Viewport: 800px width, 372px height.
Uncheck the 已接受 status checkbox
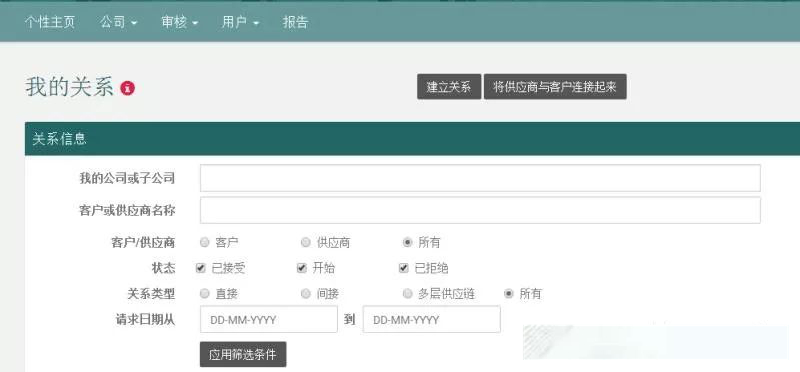(x=201, y=268)
